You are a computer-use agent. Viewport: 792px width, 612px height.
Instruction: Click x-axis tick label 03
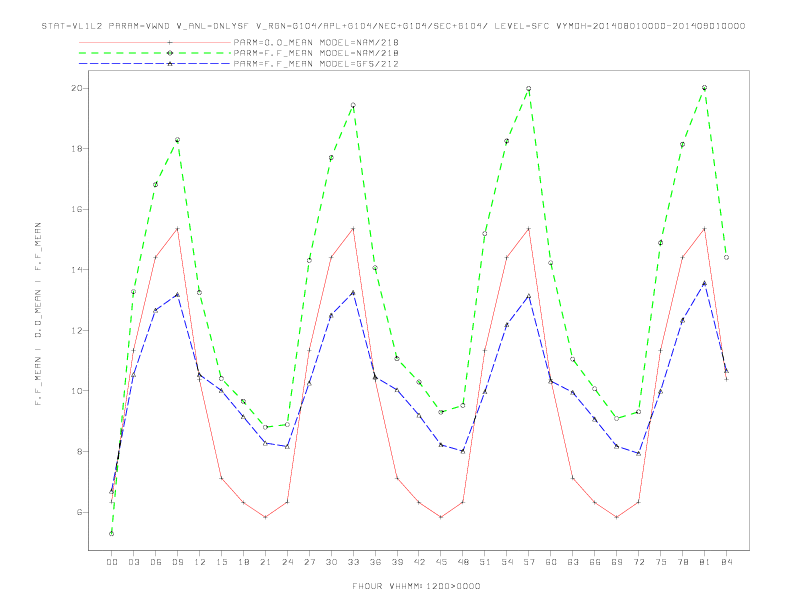coord(133,562)
